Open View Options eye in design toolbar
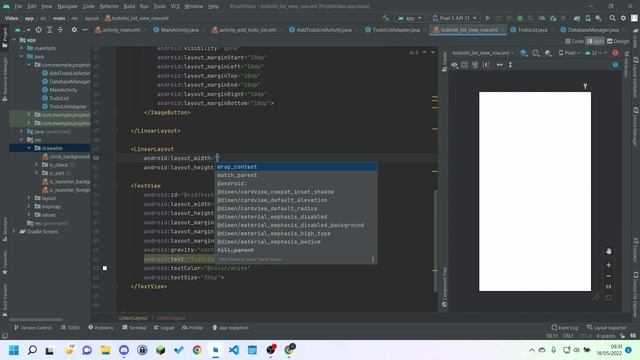 click(454, 65)
